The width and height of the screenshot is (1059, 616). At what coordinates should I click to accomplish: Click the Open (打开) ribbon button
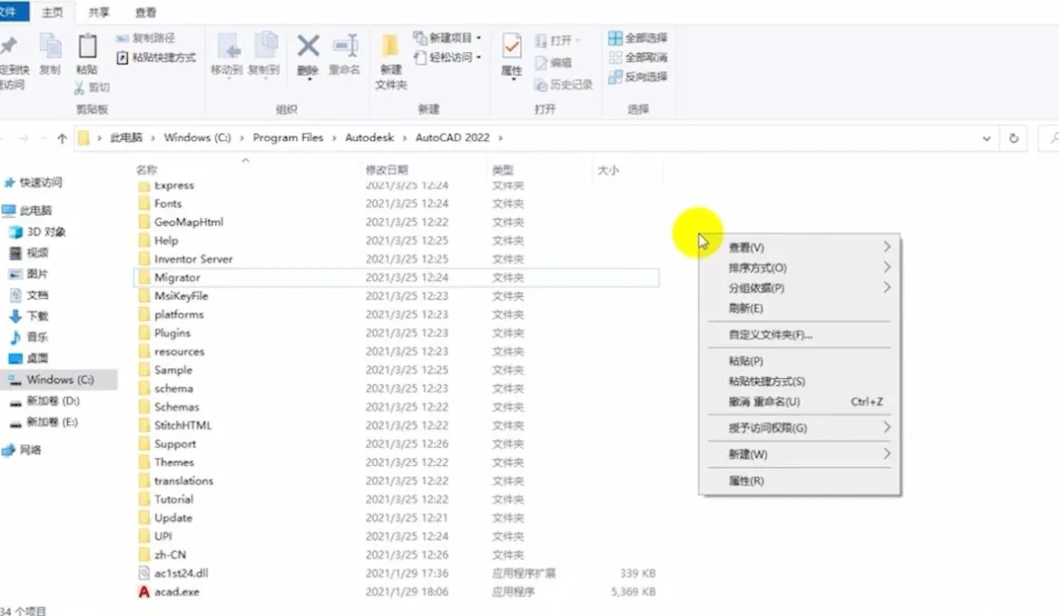coord(558,41)
